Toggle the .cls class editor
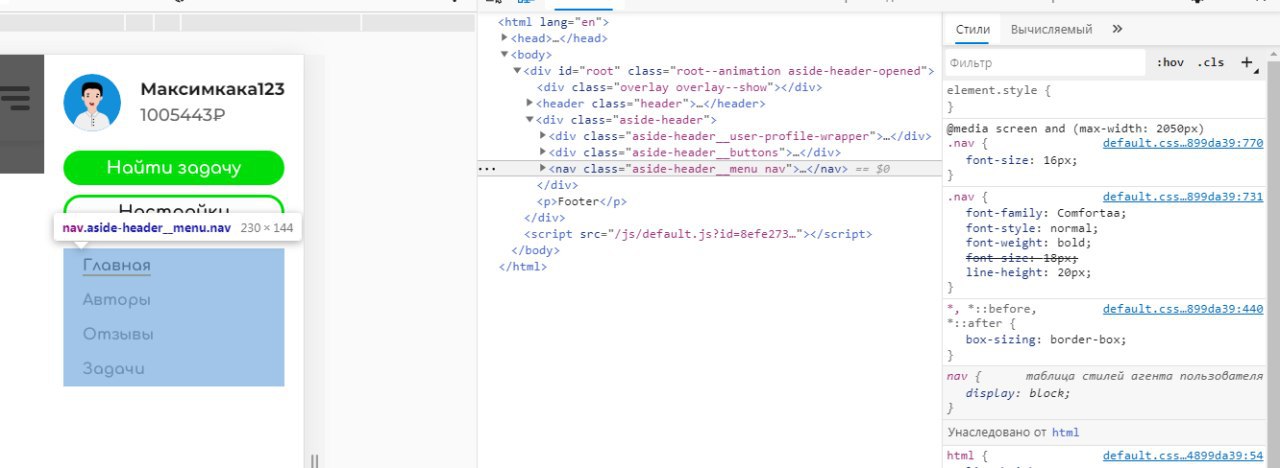This screenshot has height=468, width=1280. pyautogui.click(x=1210, y=62)
